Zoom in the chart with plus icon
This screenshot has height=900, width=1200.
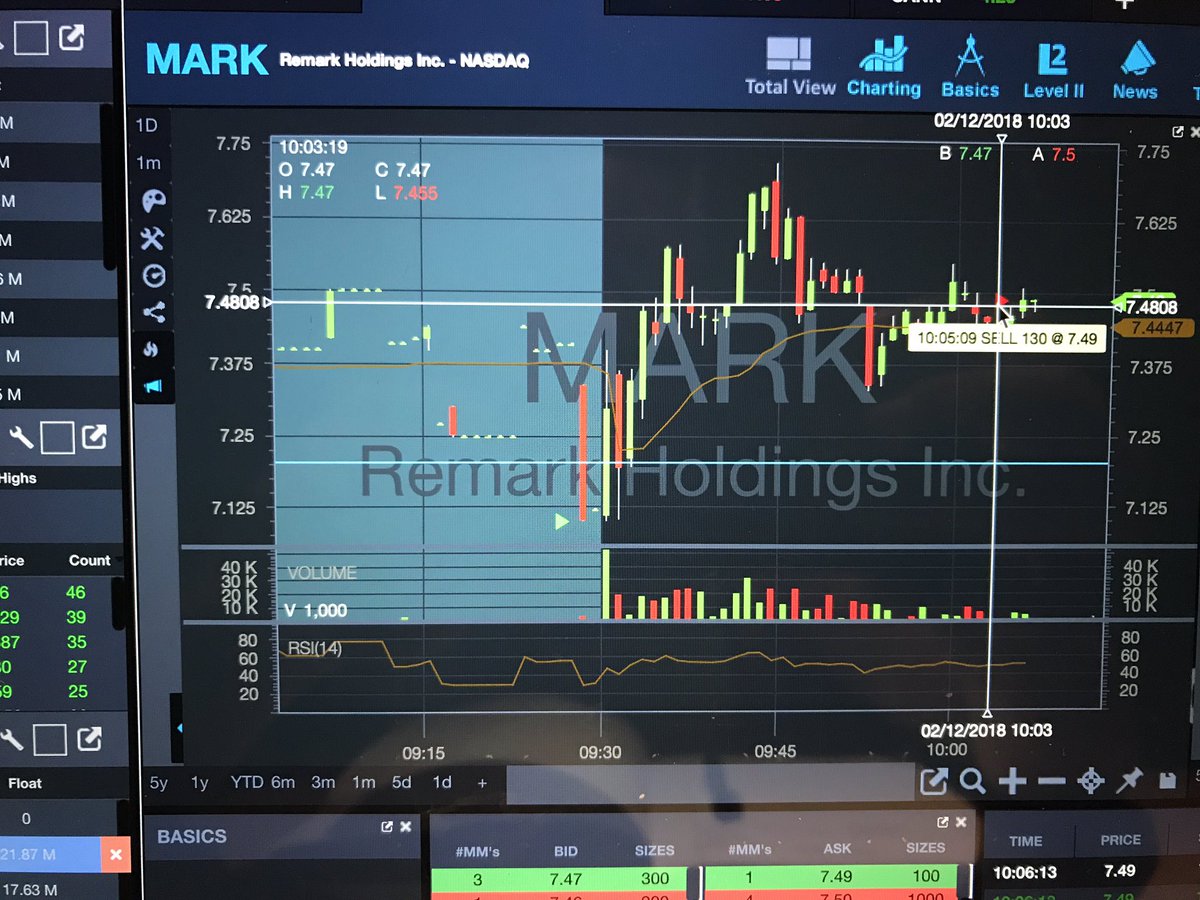[x=1012, y=781]
